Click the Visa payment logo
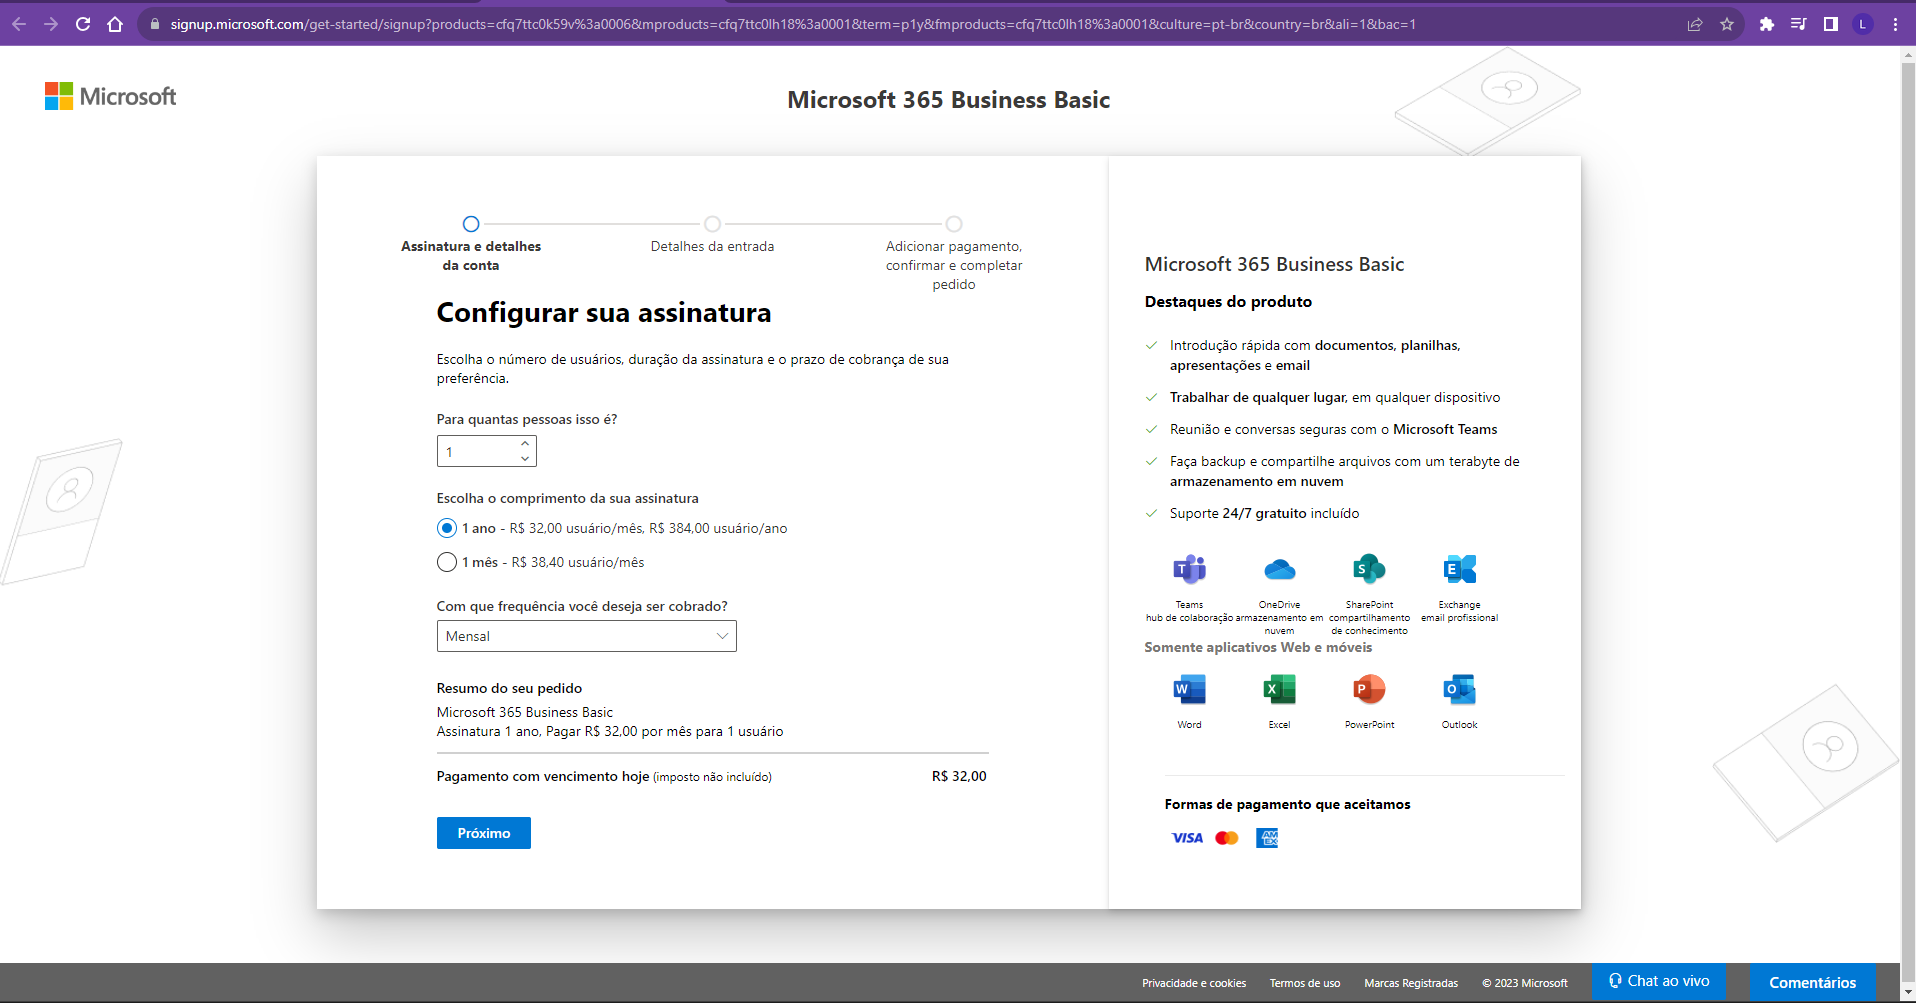 tap(1187, 838)
